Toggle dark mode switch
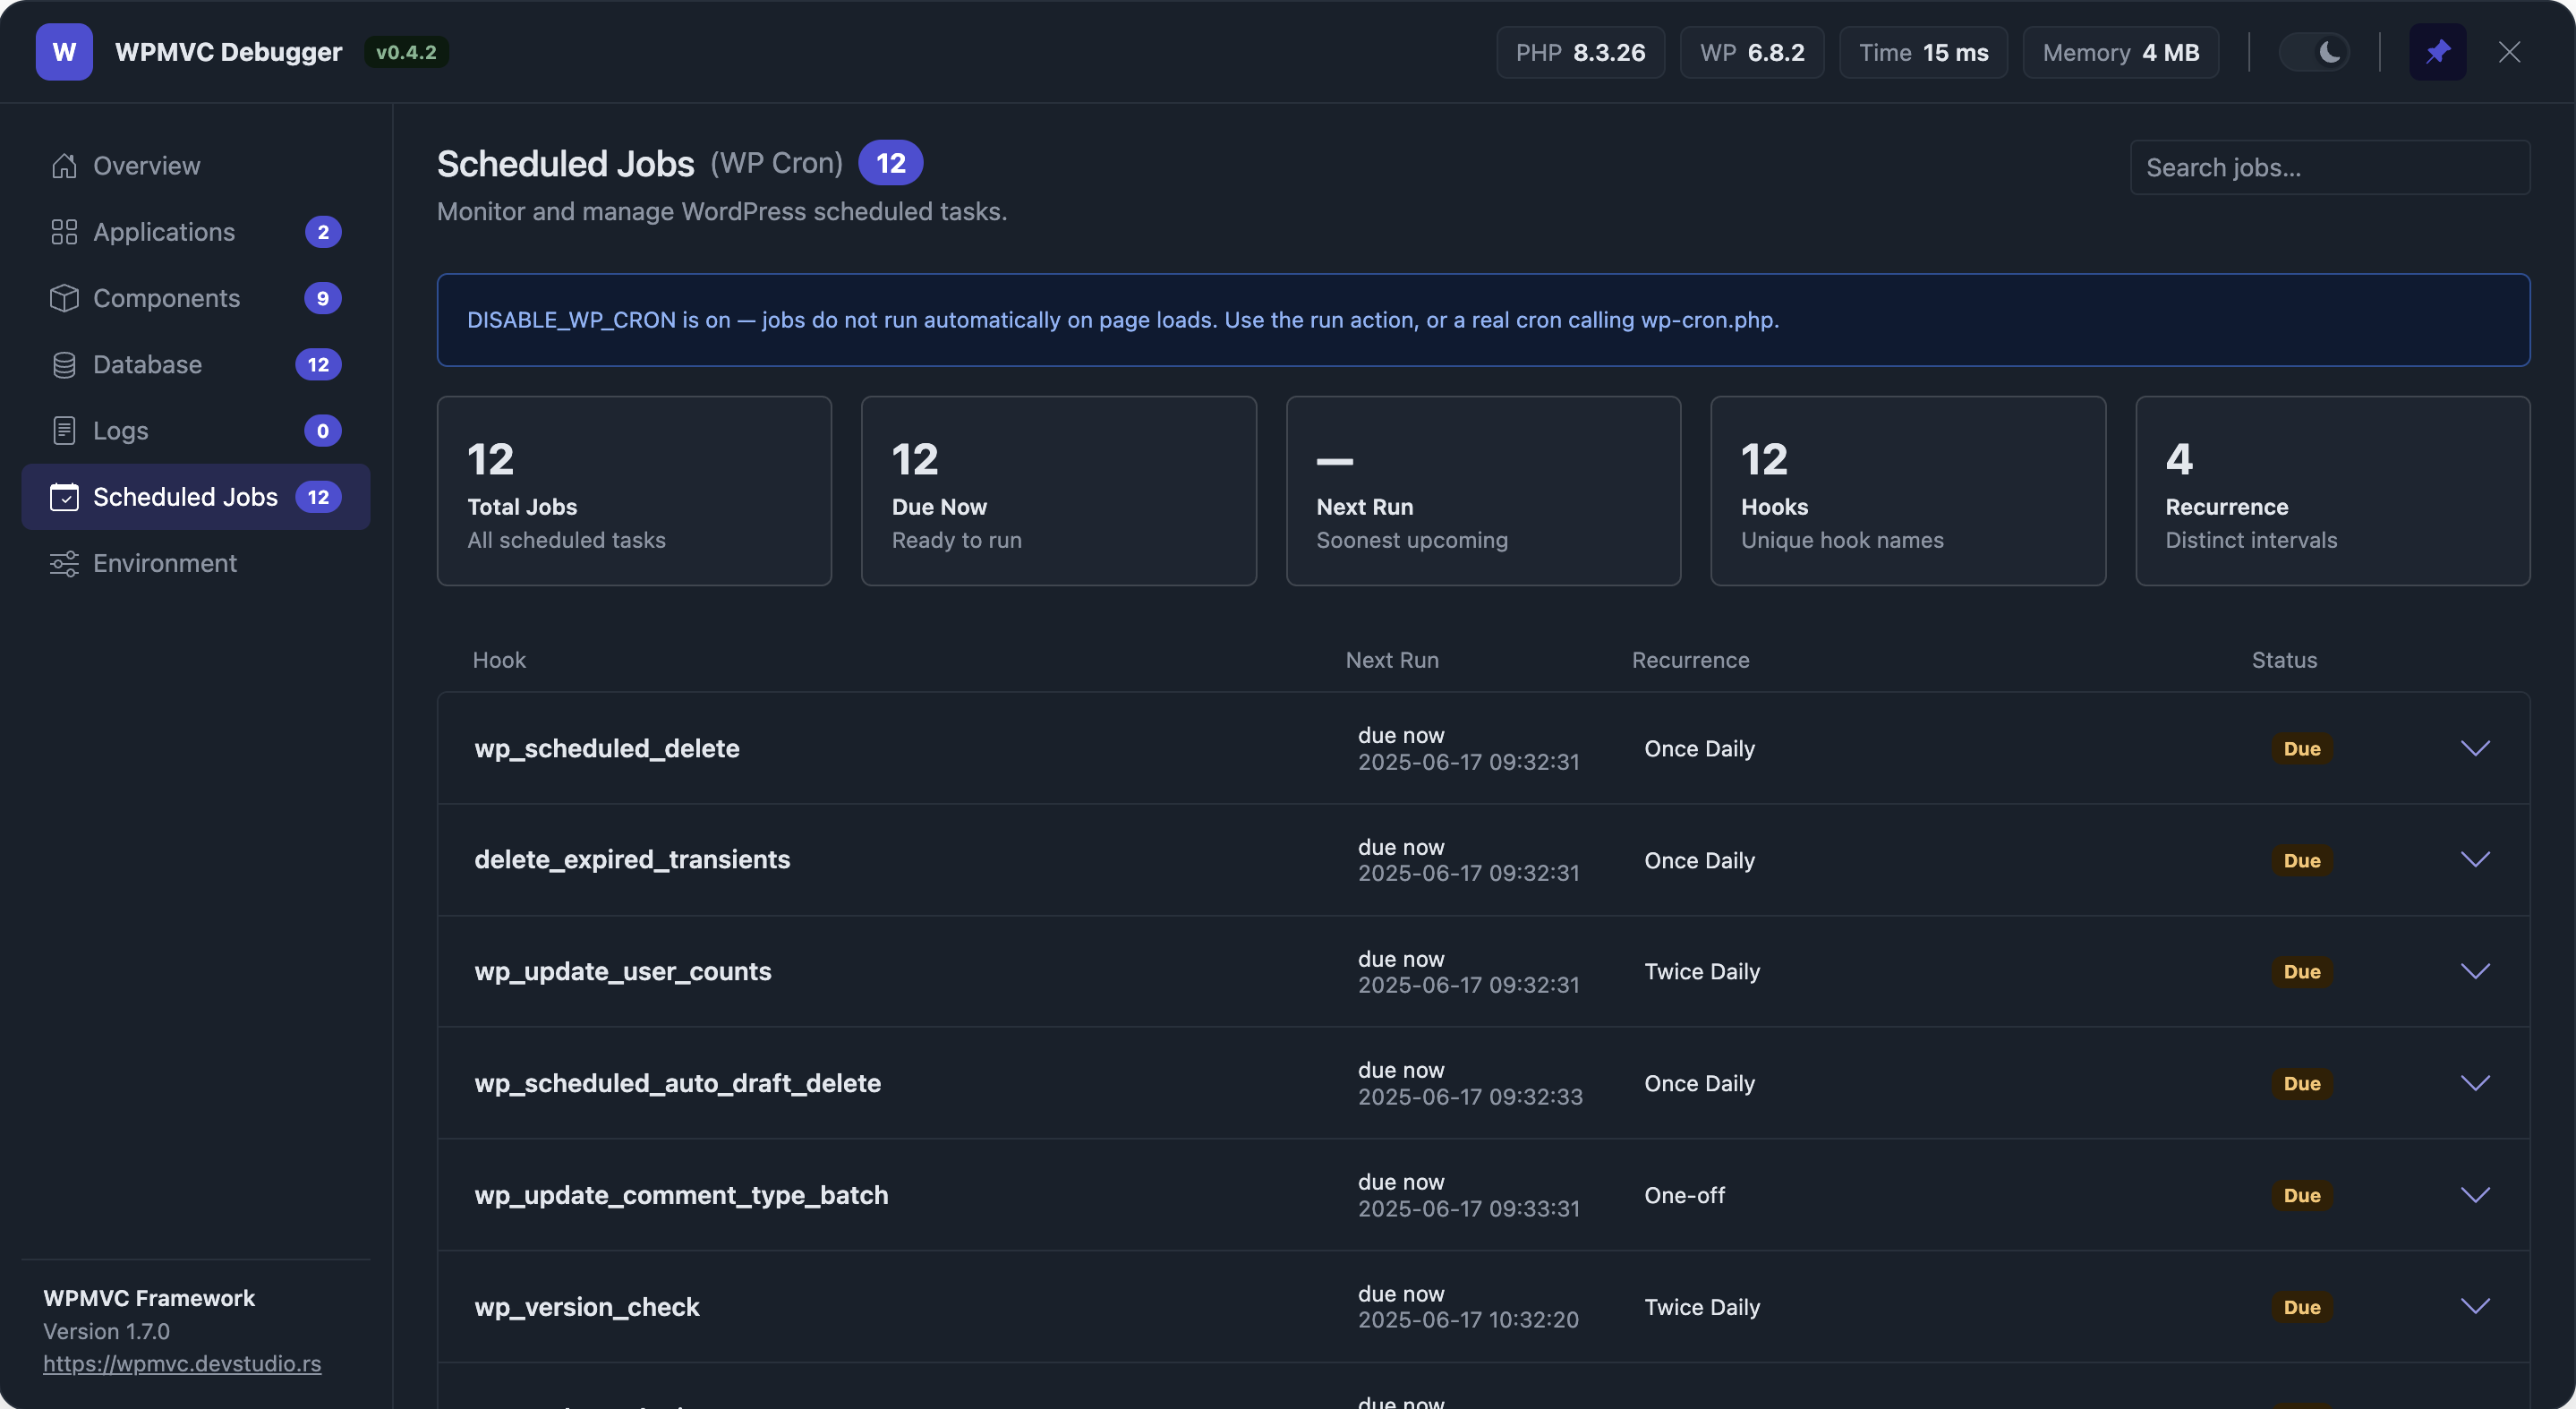This screenshot has width=2576, height=1409. pos(2314,52)
